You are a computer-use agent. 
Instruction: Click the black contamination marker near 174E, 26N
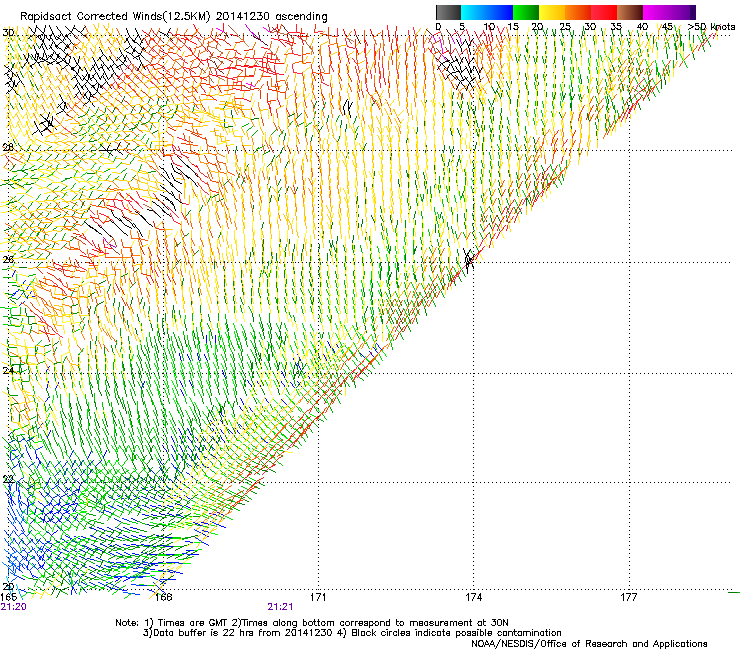(469, 260)
